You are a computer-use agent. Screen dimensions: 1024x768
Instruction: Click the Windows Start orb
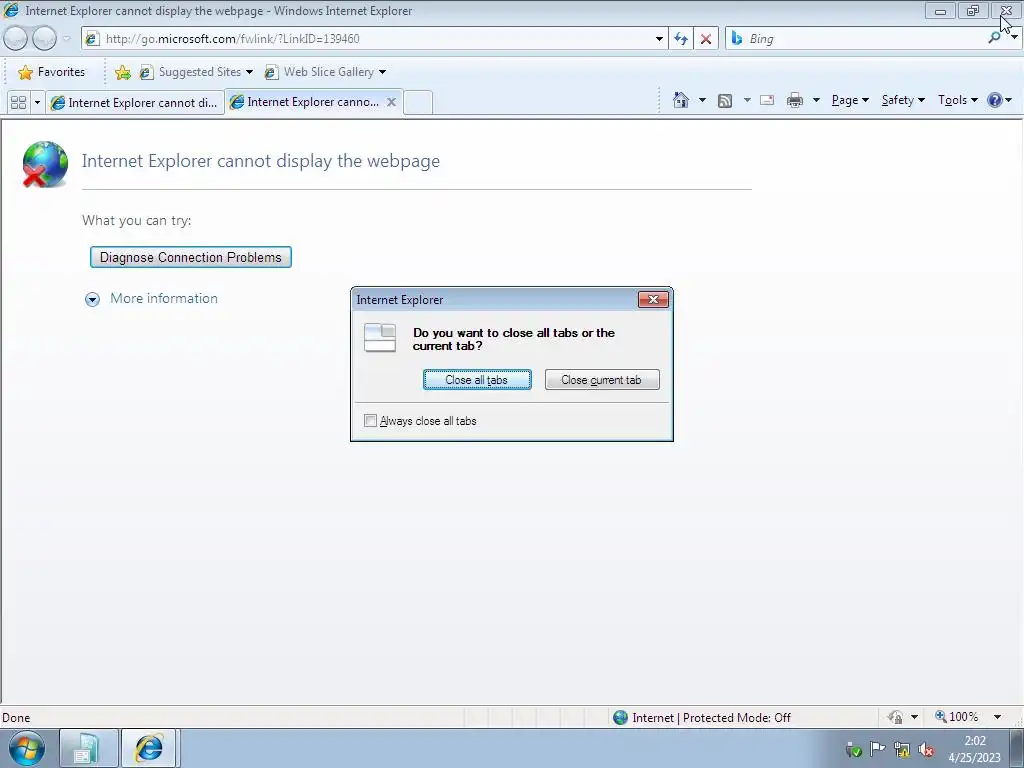coord(27,748)
